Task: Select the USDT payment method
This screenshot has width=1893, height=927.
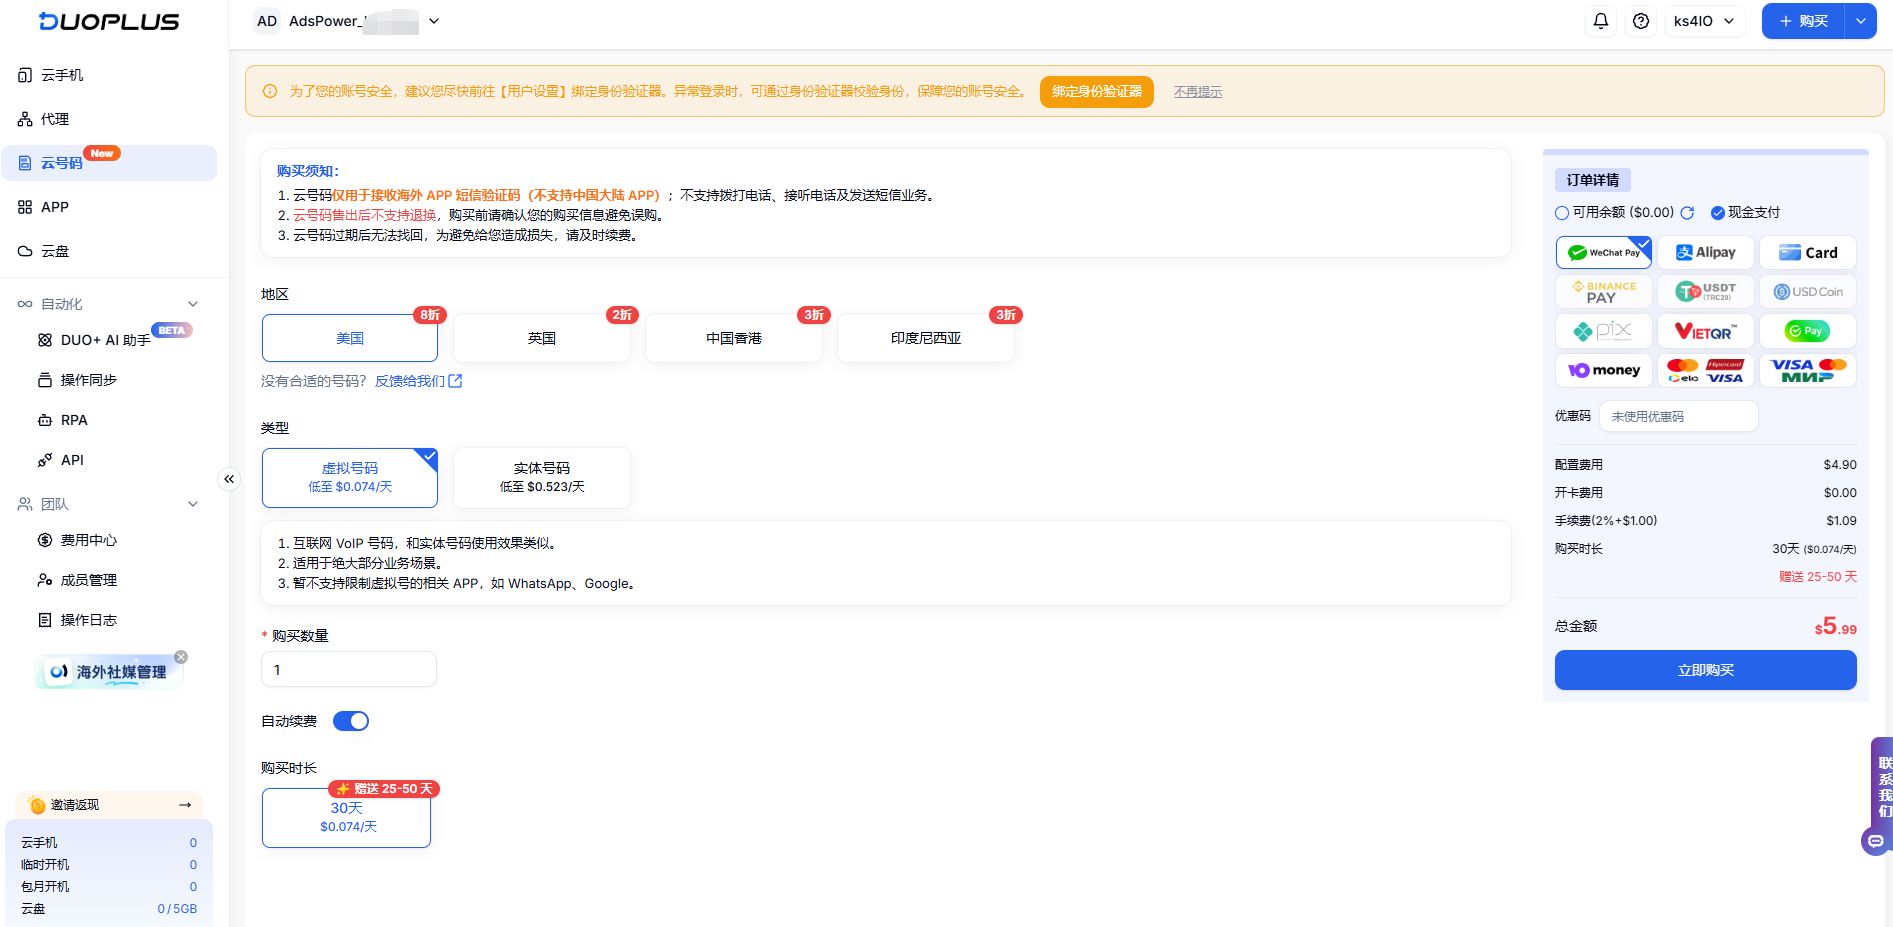Action: point(1705,291)
